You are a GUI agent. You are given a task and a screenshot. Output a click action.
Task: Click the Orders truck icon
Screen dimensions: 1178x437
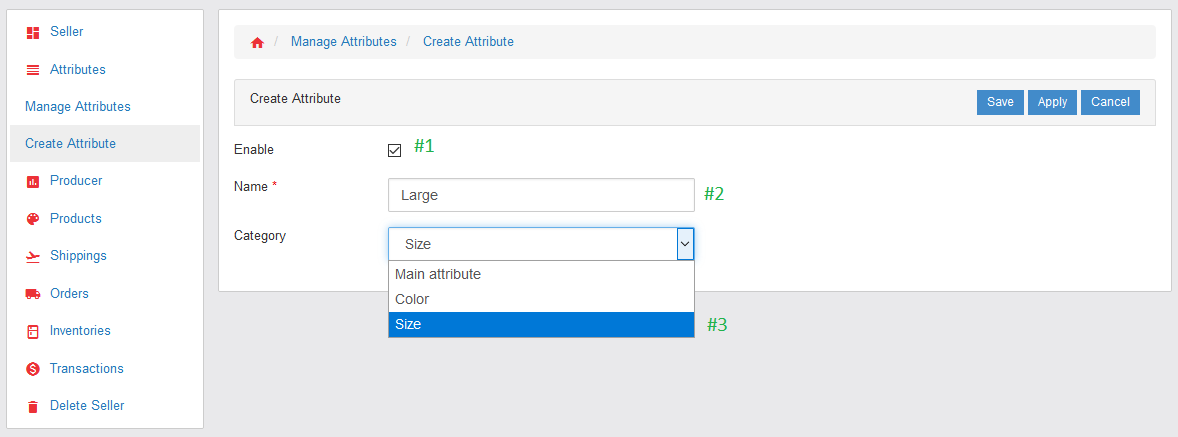[x=32, y=294]
